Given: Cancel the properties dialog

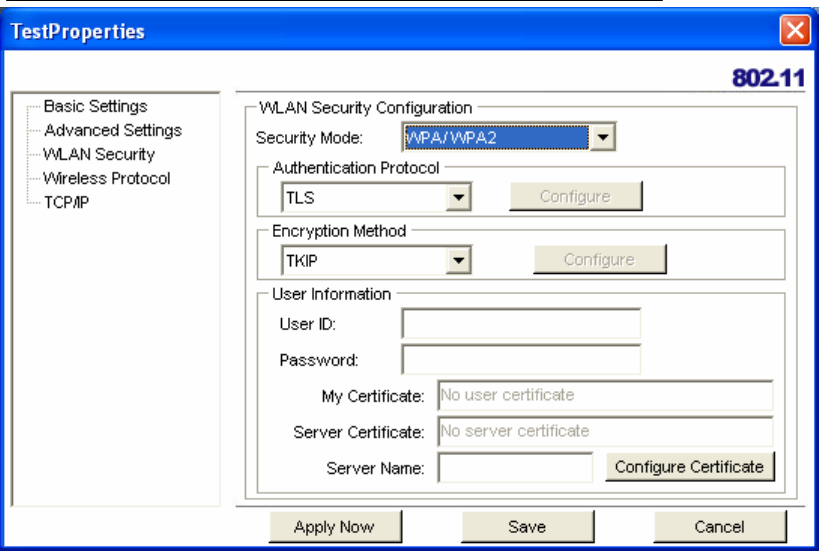Looking at the screenshot, I should coord(719,526).
